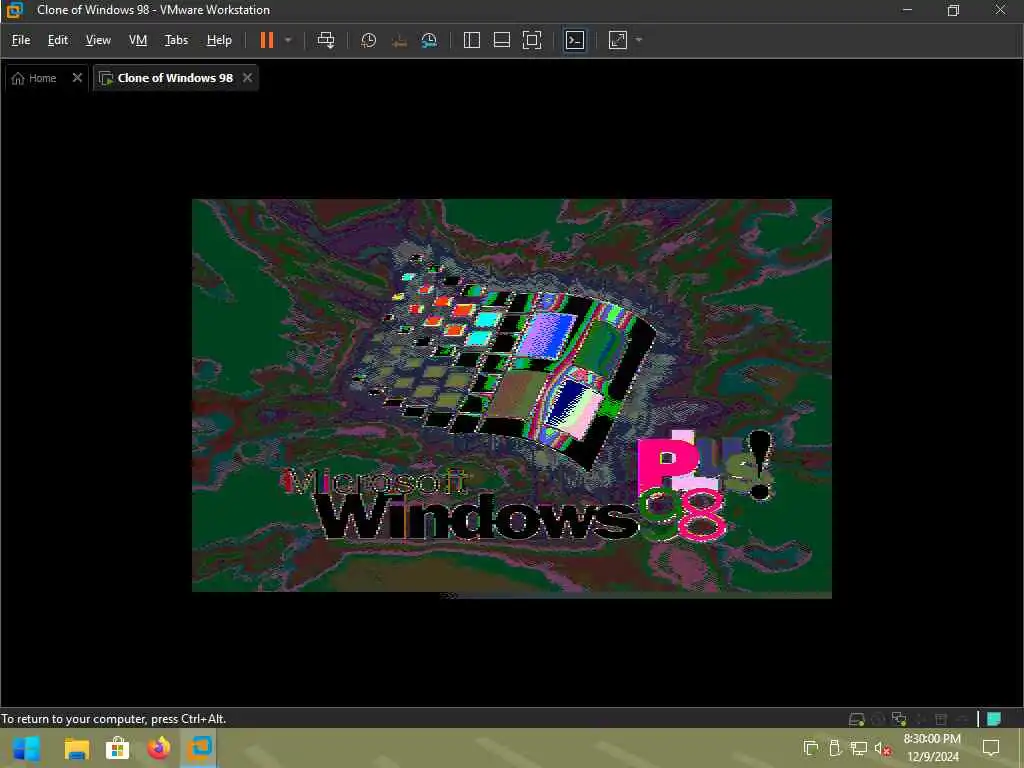Viewport: 1024px width, 768px height.
Task: Take a snapshot of this virtual machine
Action: [368, 40]
